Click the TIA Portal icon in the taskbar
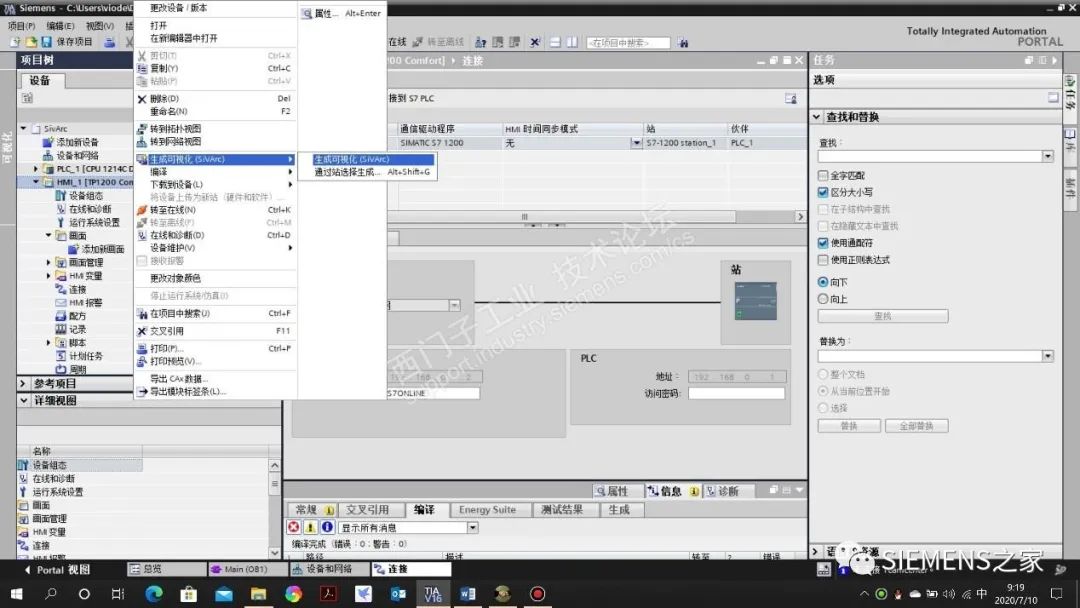This screenshot has width=1080, height=608. click(434, 593)
